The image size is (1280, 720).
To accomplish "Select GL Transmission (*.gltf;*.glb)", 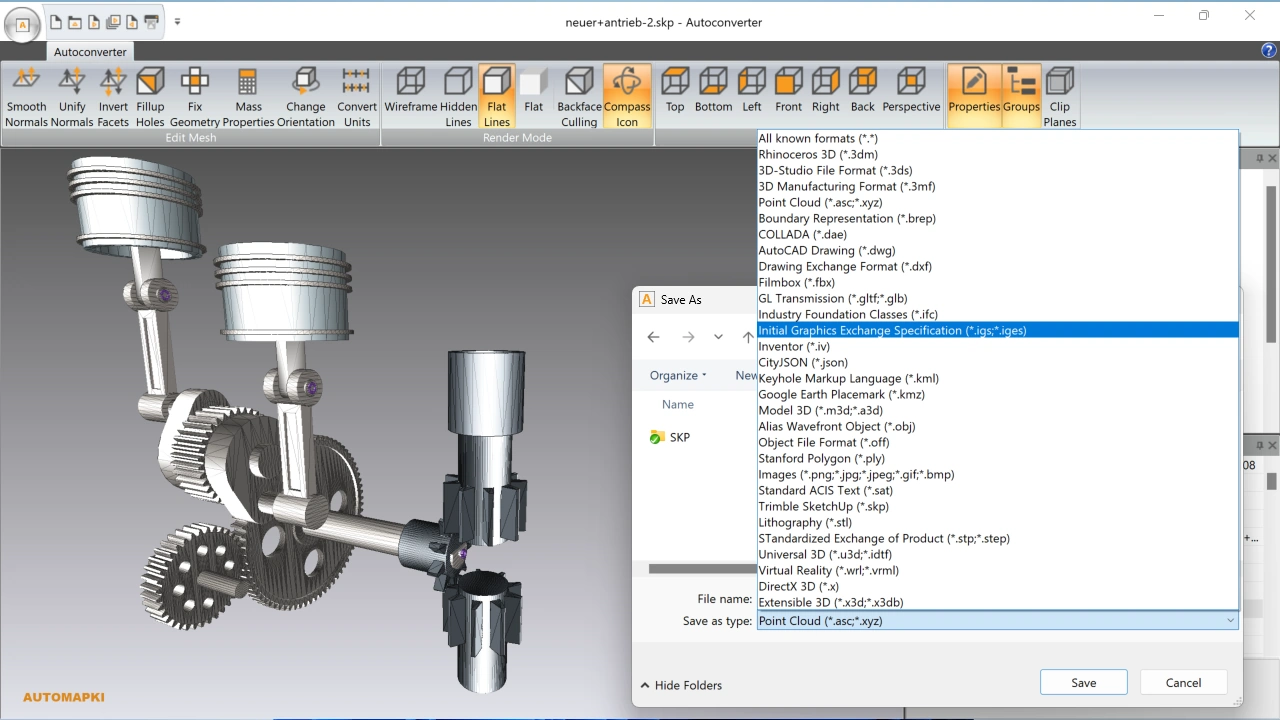I will pos(997,298).
